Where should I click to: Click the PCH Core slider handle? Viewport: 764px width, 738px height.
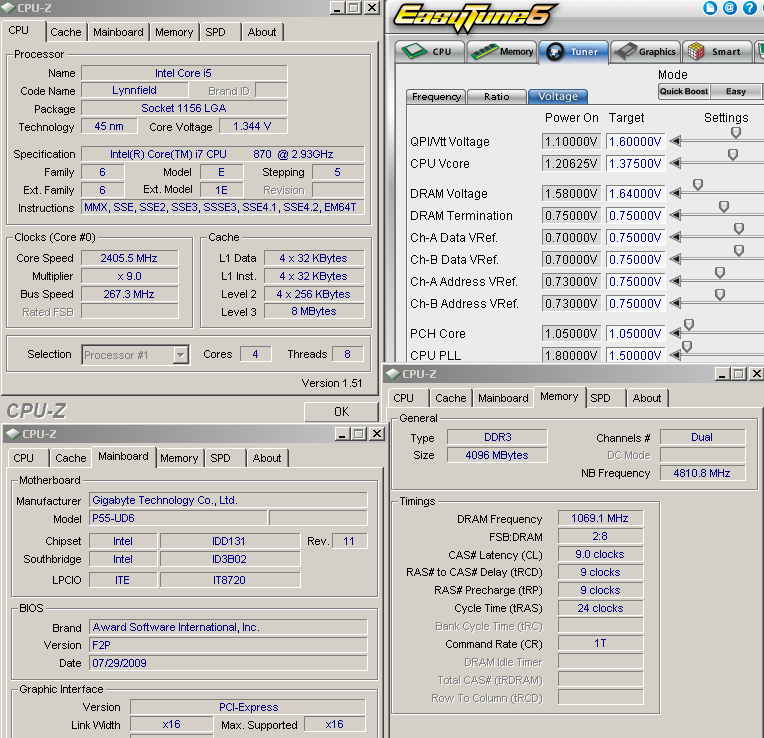coord(689,324)
